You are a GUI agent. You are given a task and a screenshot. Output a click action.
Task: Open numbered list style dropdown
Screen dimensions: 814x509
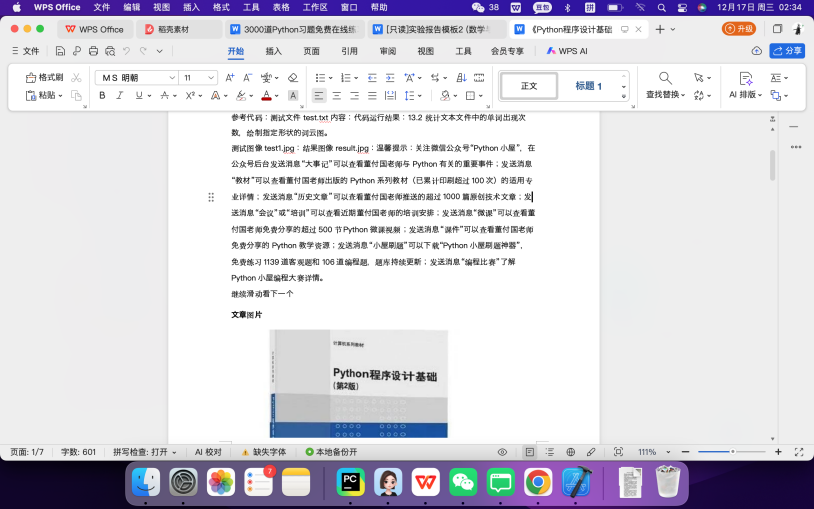356,78
